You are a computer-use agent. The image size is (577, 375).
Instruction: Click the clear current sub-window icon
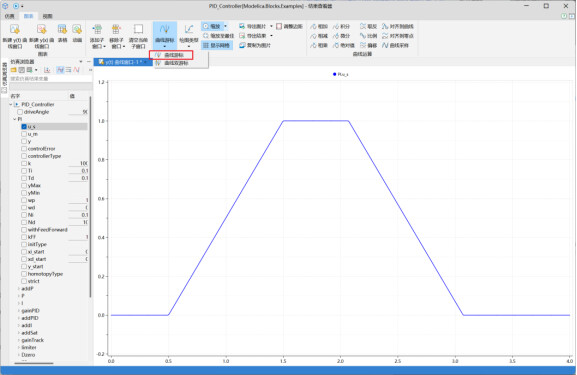click(138, 29)
